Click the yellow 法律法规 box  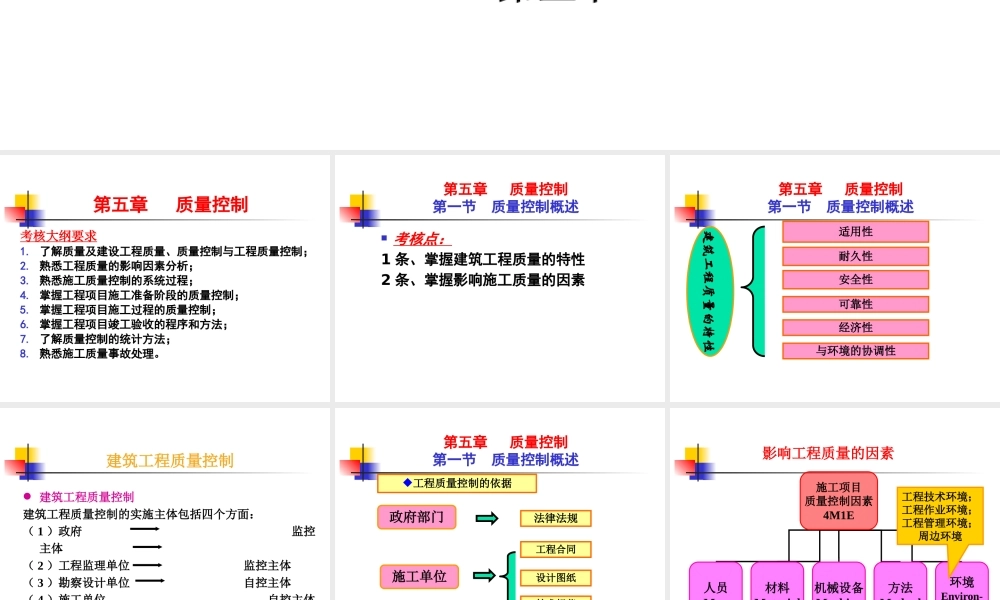tap(555, 518)
